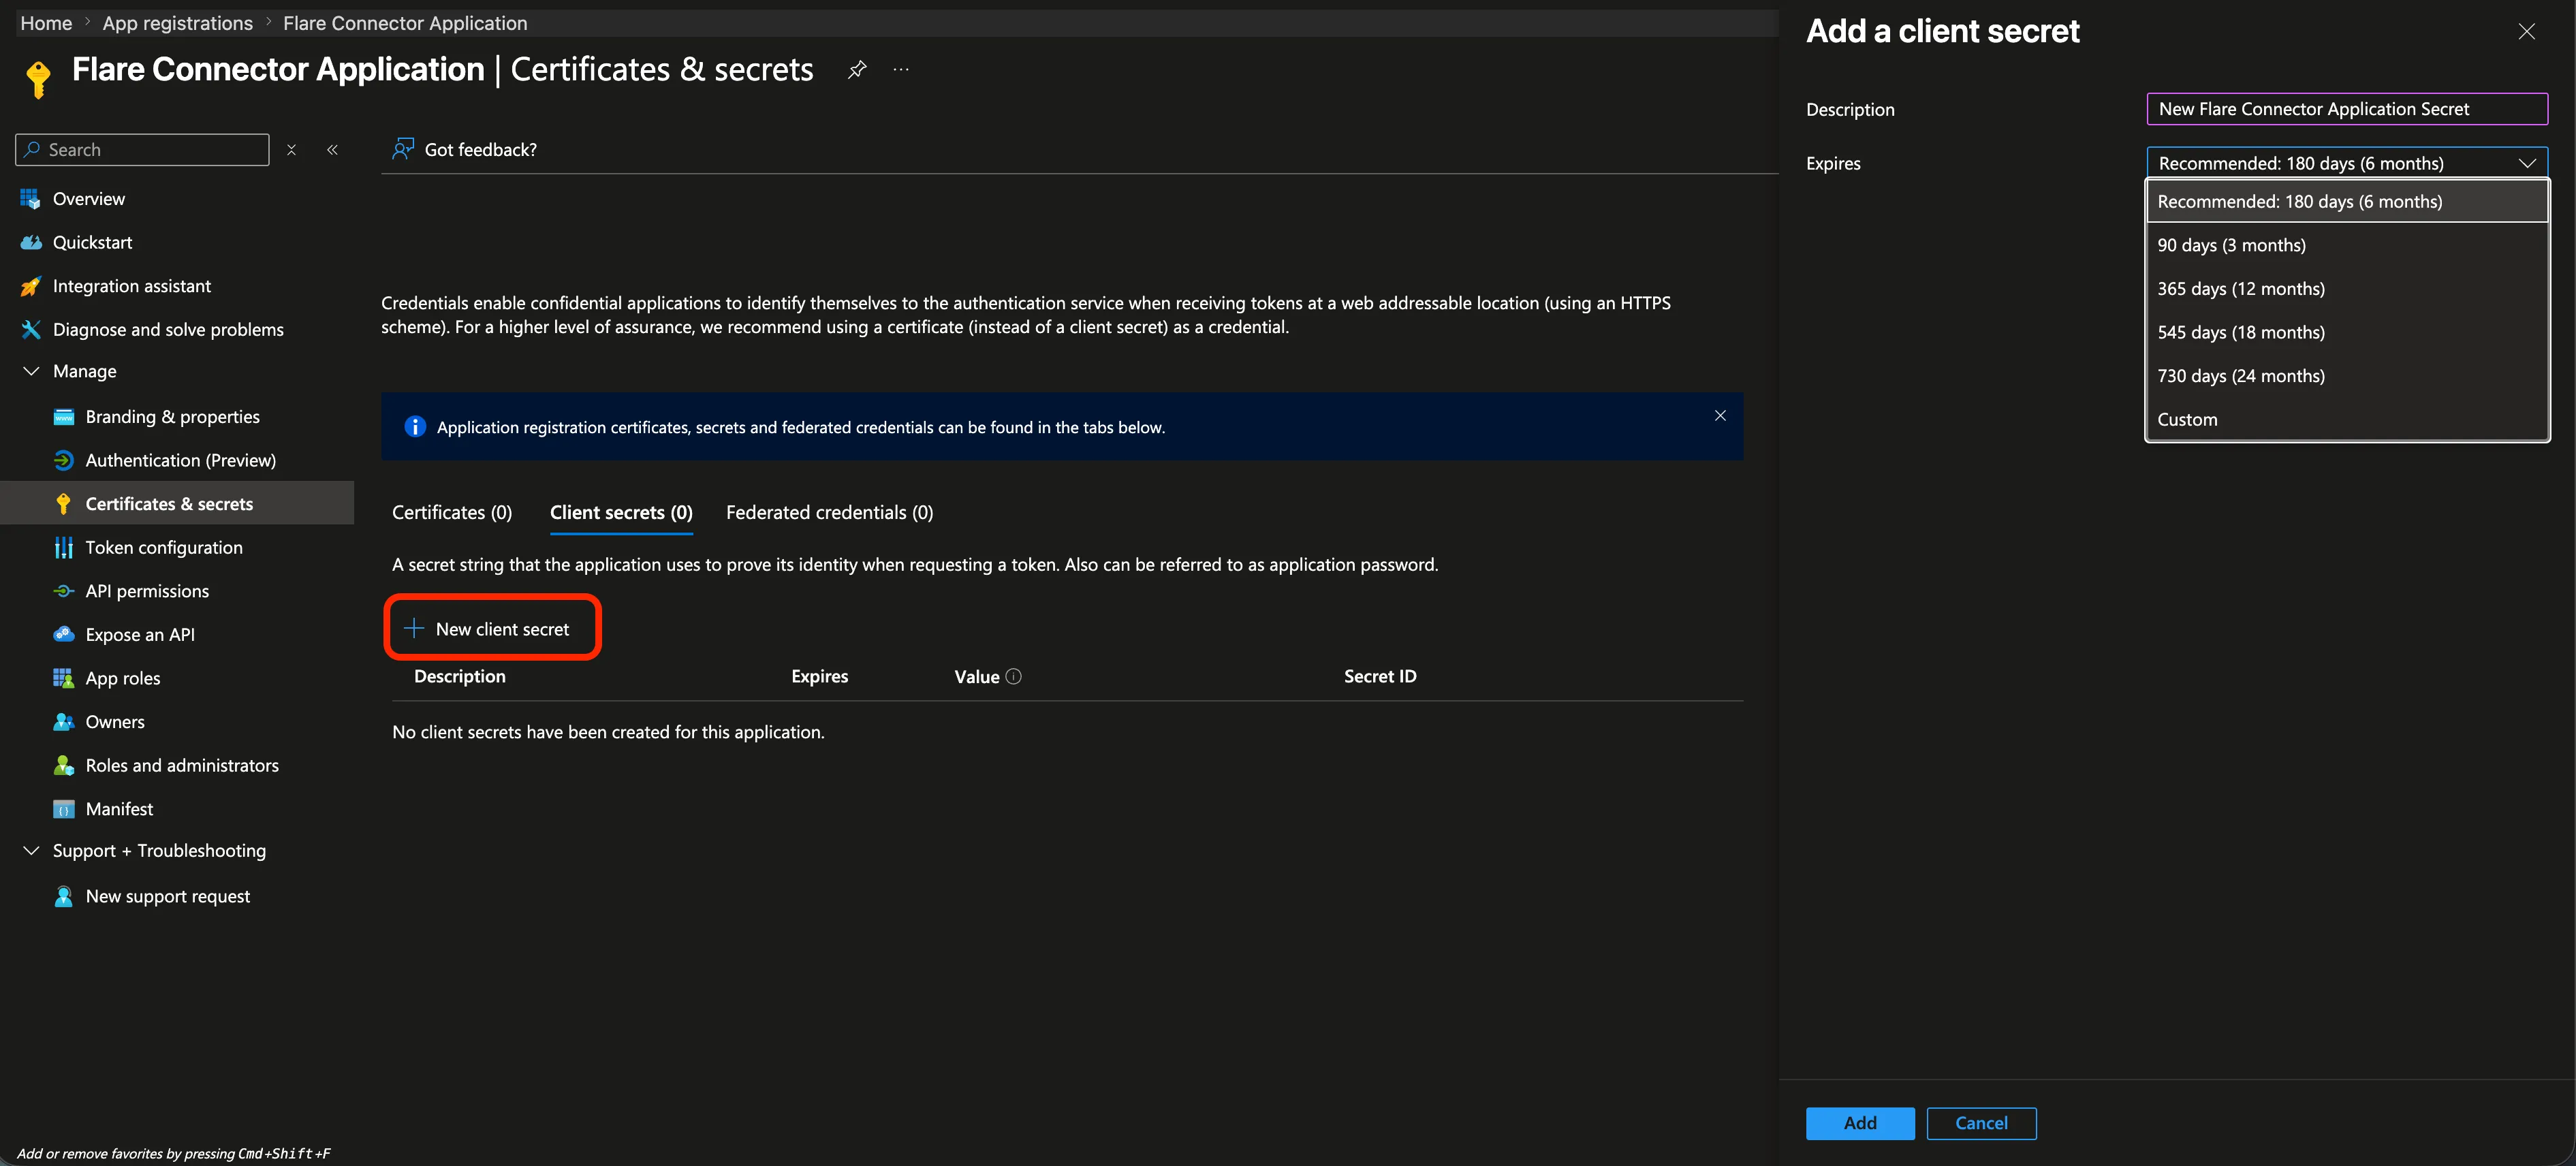
Task: Choose 730 days (24 months) expiry option
Action: coord(2346,376)
